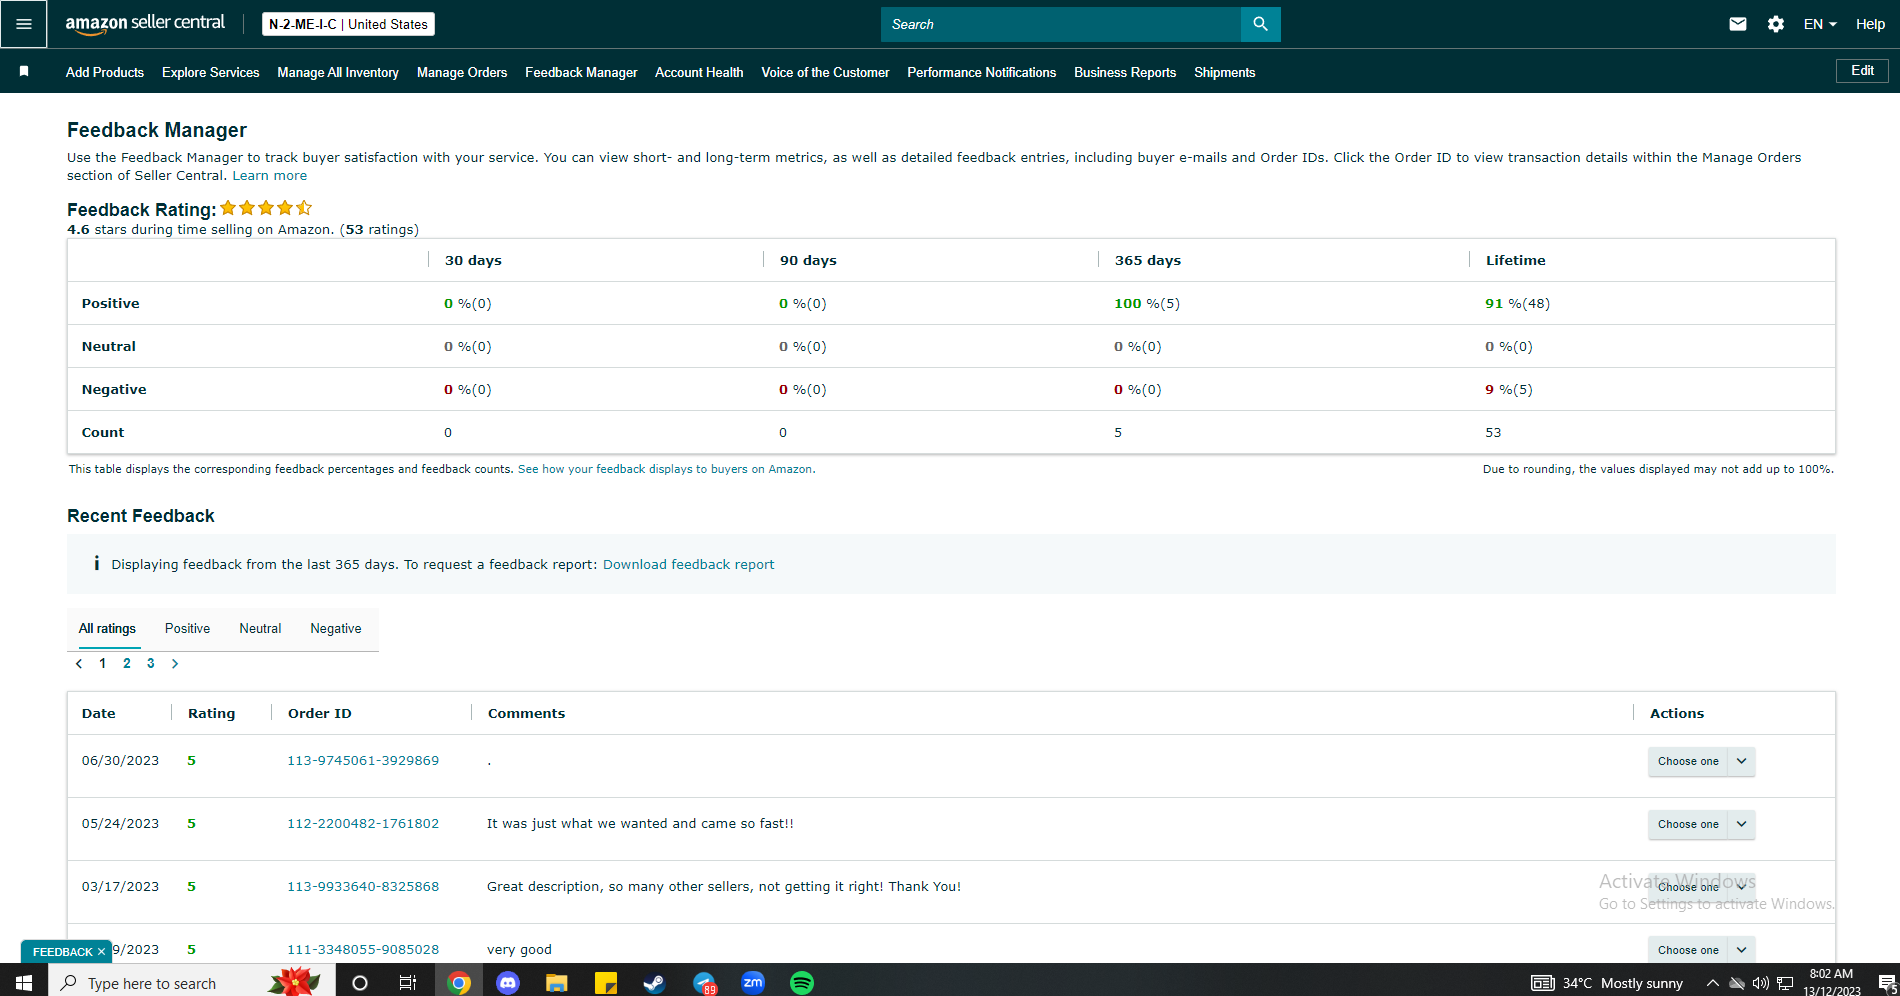Select the All ratings tab
This screenshot has height=996, width=1900.
point(107,628)
